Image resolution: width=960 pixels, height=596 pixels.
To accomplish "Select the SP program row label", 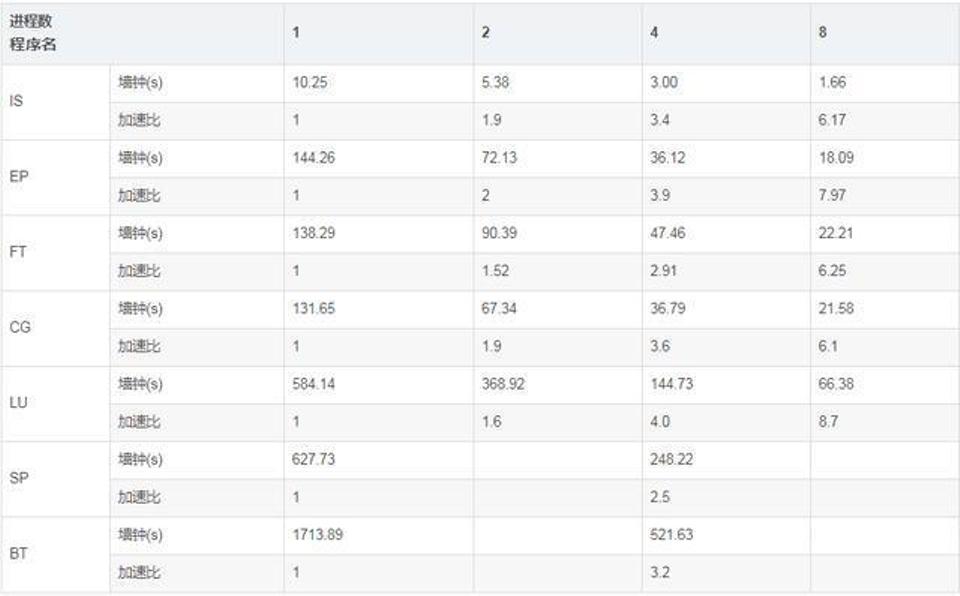I will [56, 478].
